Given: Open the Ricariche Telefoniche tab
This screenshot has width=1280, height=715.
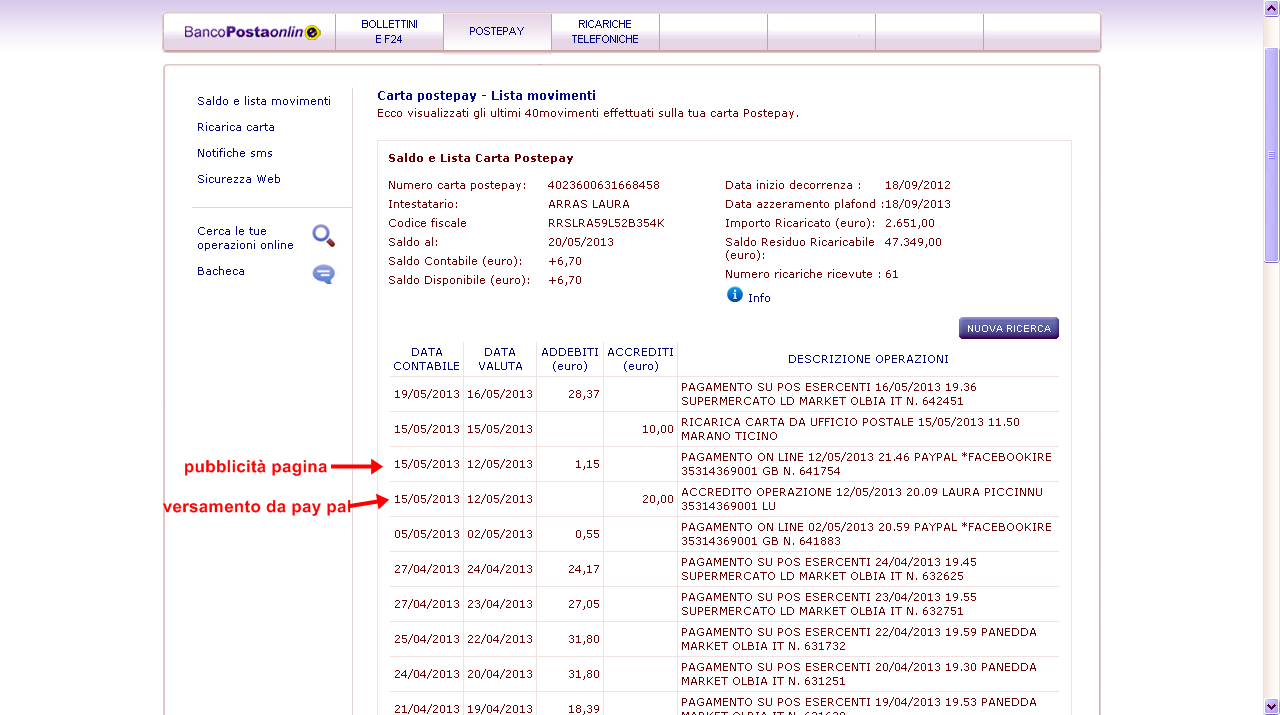Looking at the screenshot, I should (605, 32).
